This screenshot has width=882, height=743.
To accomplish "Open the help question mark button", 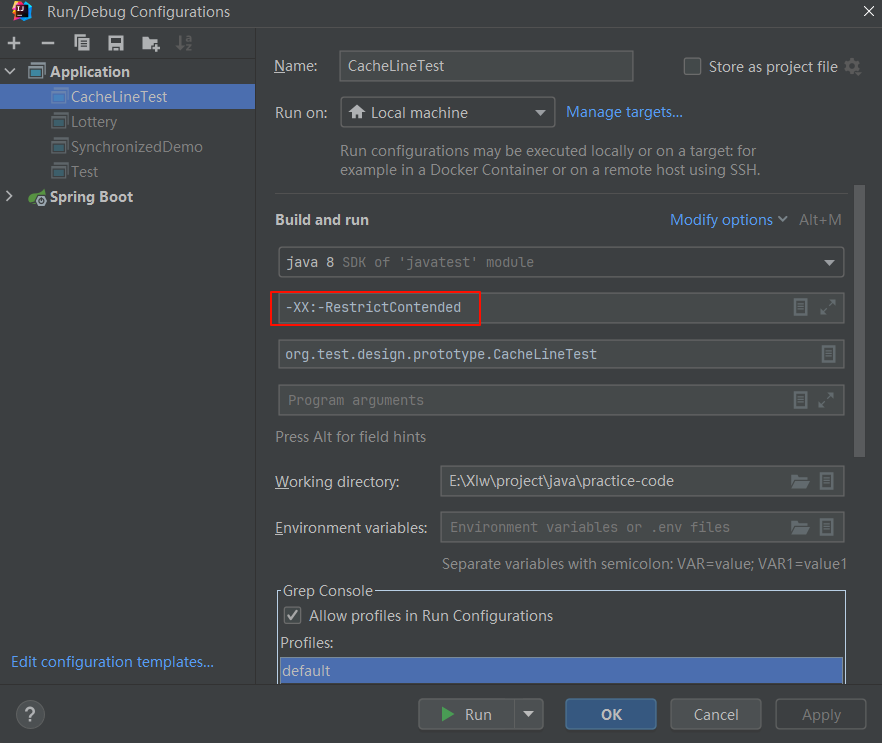I will [30, 714].
